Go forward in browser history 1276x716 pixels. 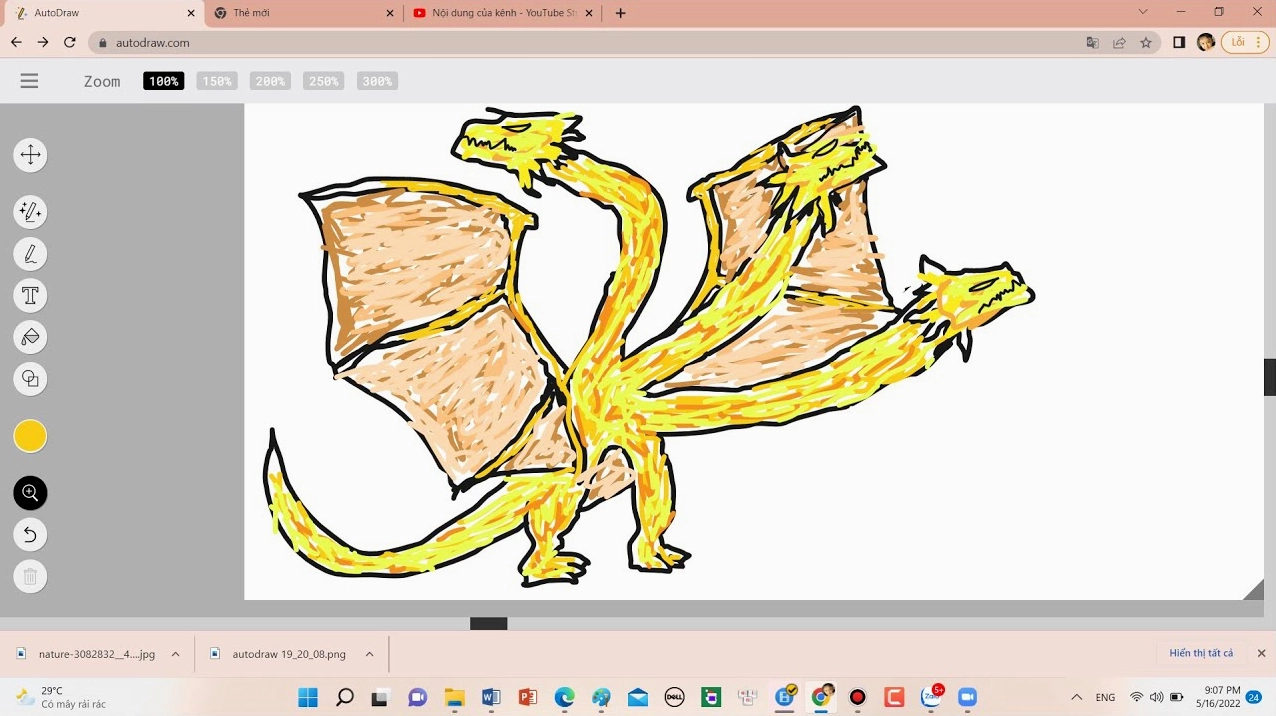click(x=43, y=42)
